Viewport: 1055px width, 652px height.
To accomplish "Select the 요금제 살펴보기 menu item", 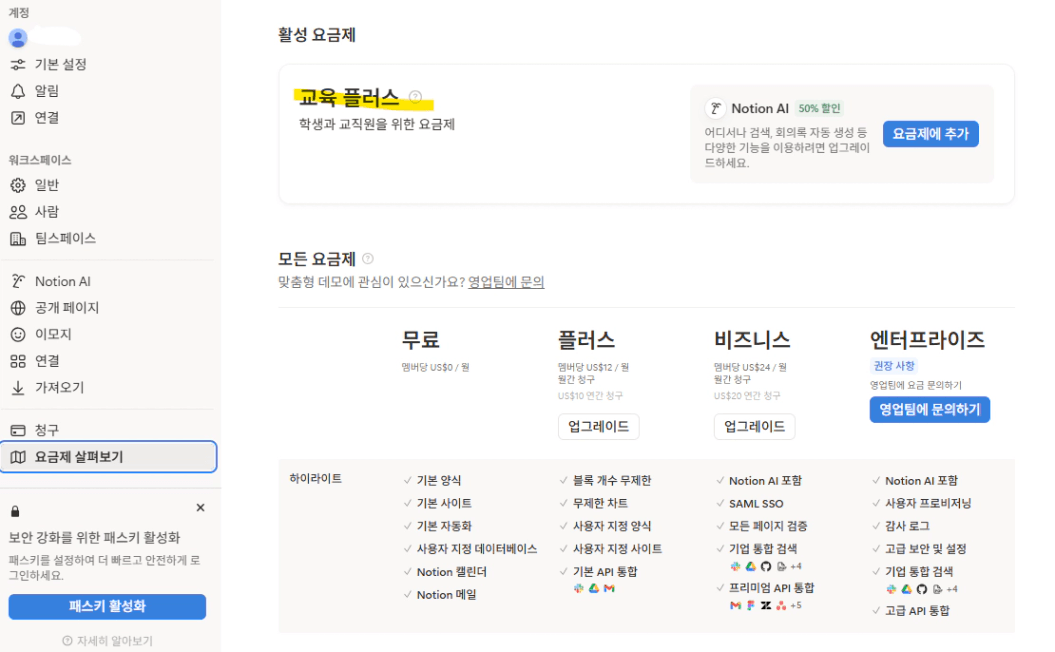I will [x=108, y=457].
